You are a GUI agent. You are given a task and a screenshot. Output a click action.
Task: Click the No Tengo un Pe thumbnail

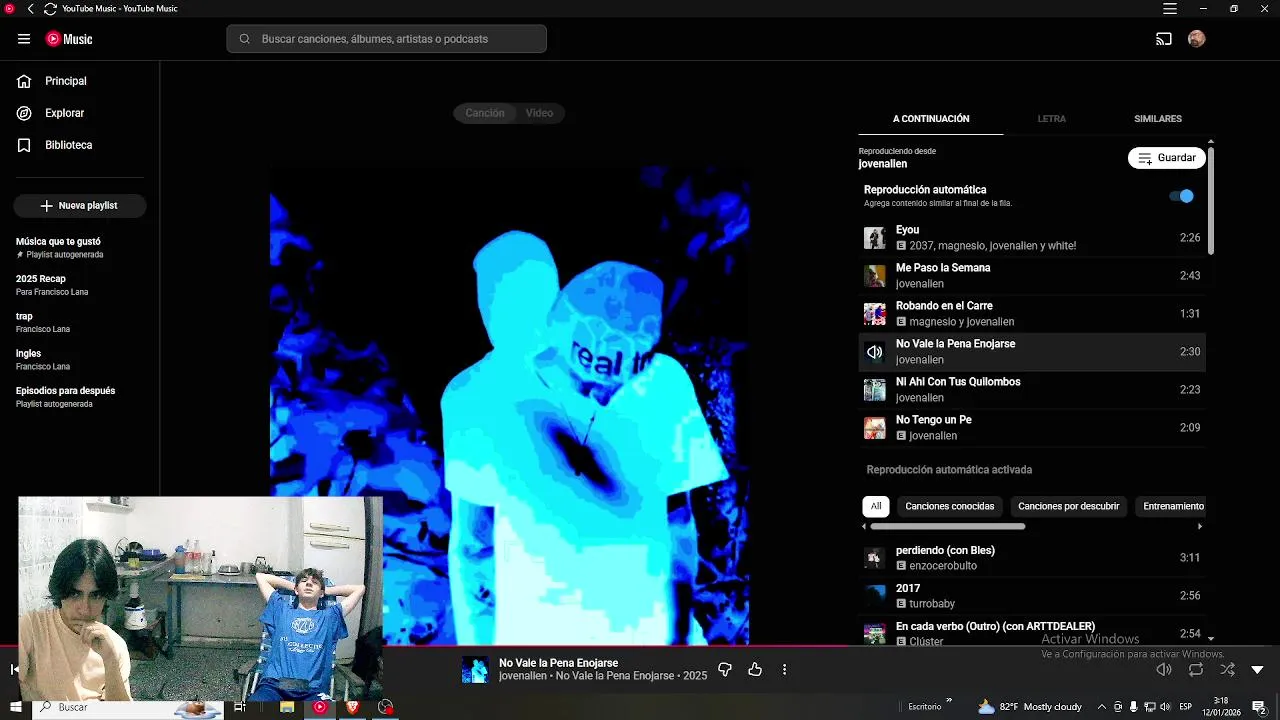875,428
